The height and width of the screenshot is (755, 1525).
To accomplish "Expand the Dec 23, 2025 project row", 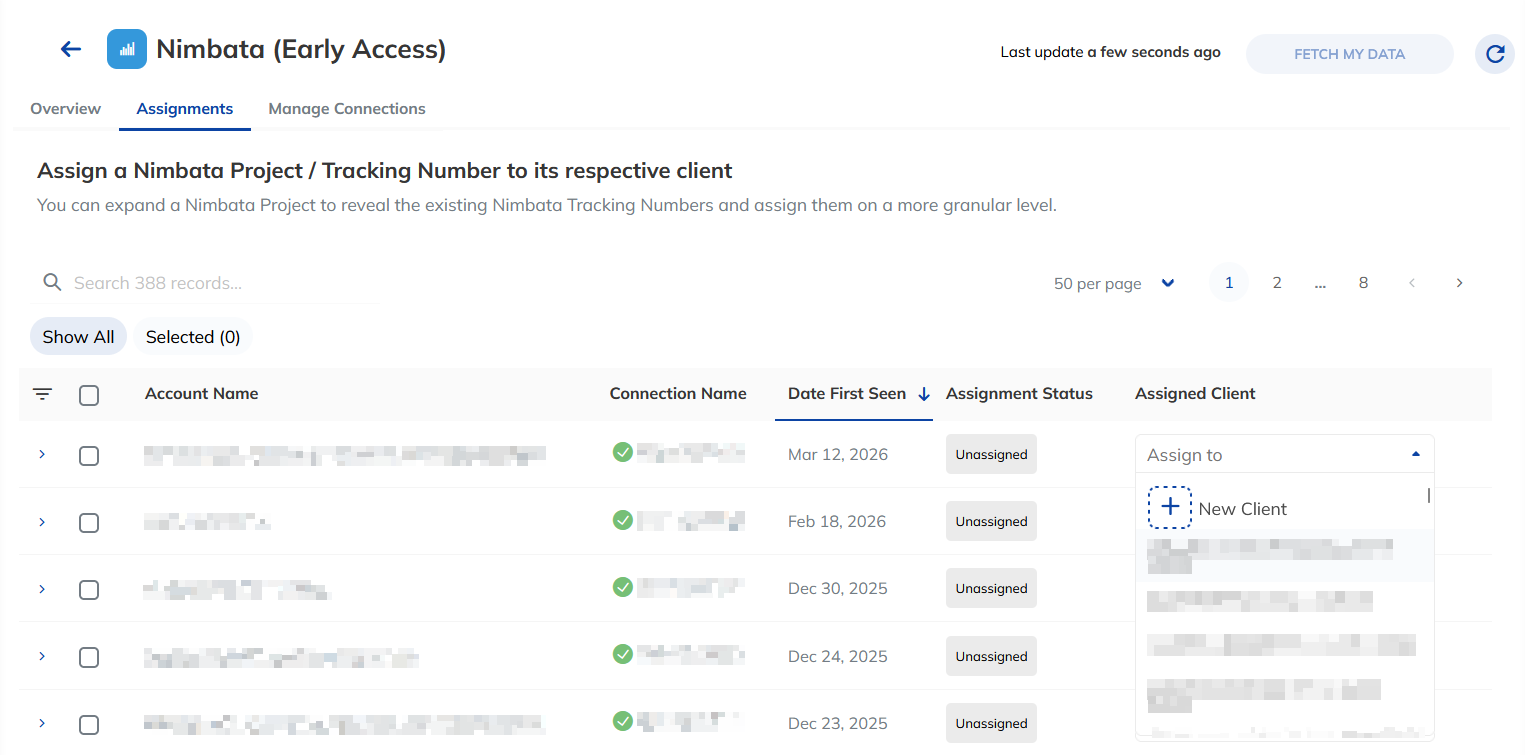I will 42,723.
